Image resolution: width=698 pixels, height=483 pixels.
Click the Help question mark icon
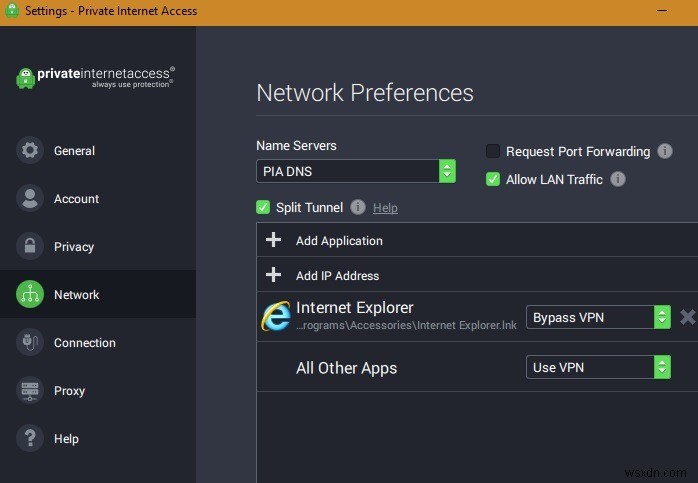[x=30, y=439]
